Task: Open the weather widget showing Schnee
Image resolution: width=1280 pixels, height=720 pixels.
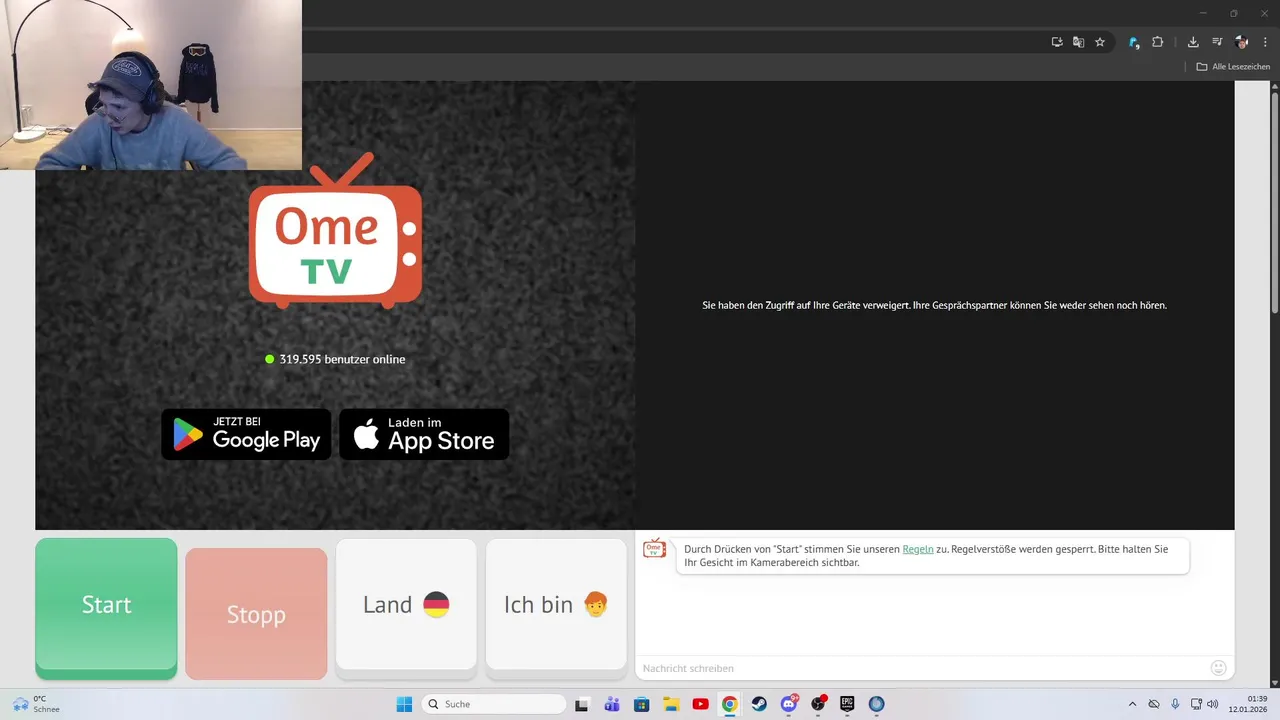Action: point(36,704)
